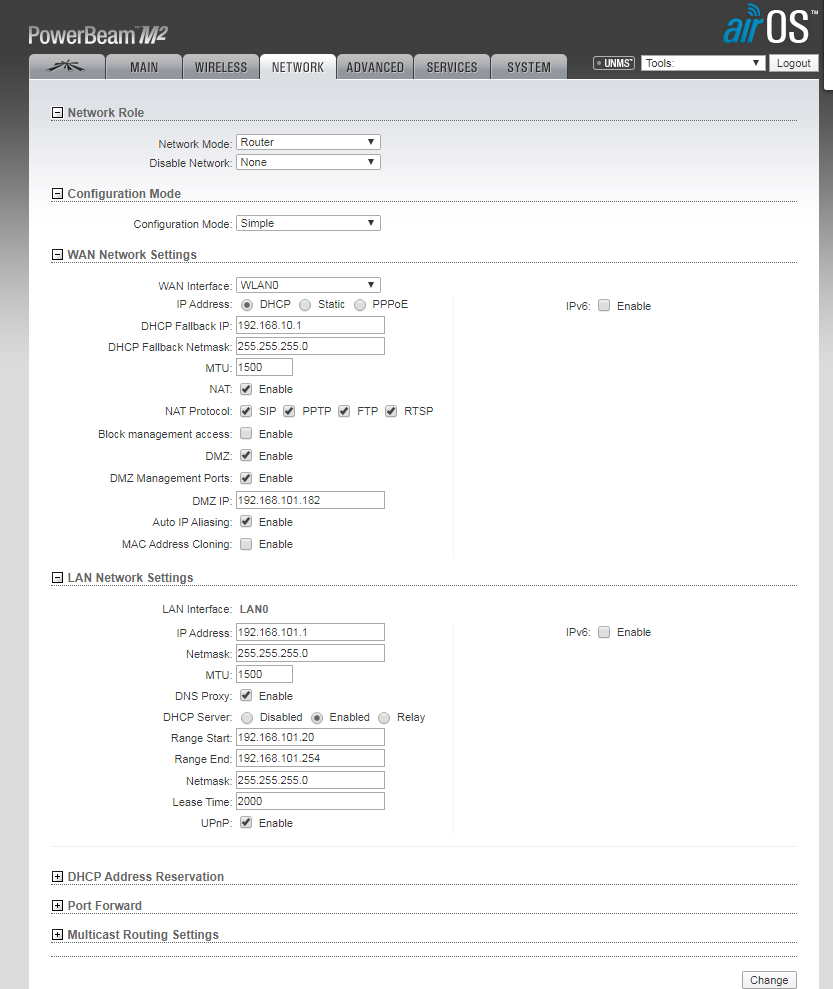The height and width of the screenshot is (989, 833).
Task: Enable MAC Address Cloning checkbox
Action: pos(246,544)
